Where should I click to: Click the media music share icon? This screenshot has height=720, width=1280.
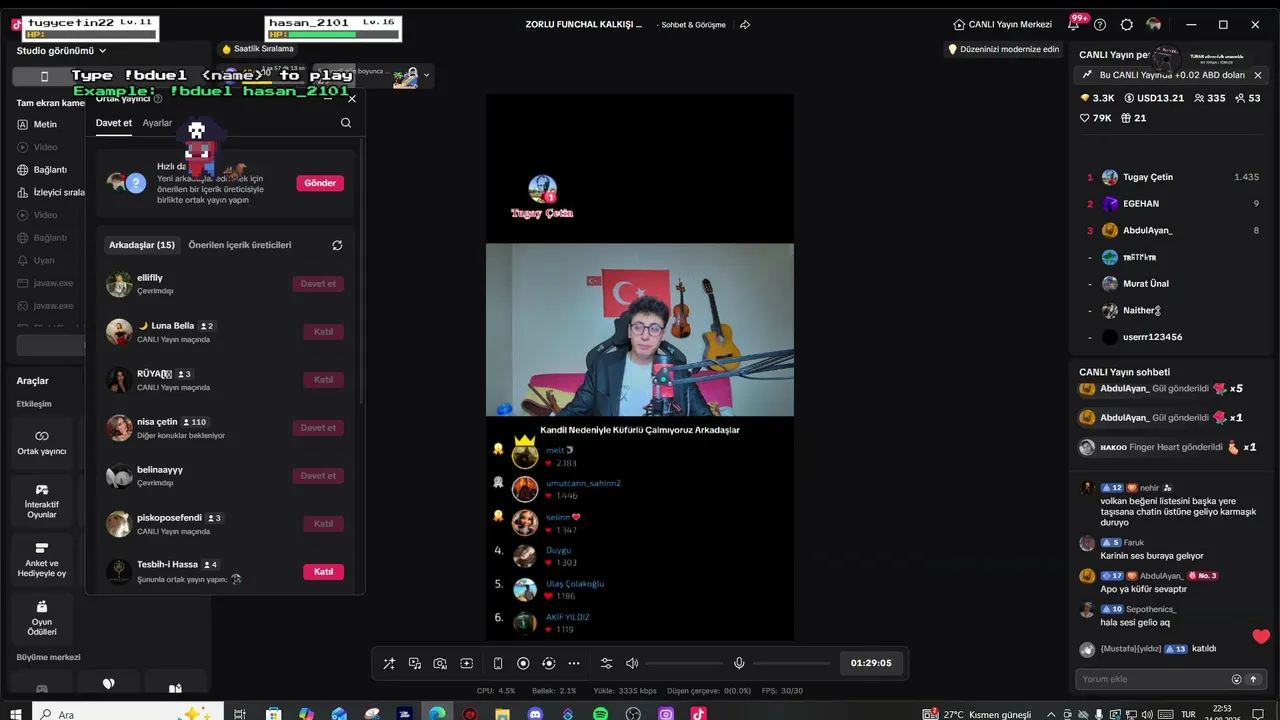[415, 663]
